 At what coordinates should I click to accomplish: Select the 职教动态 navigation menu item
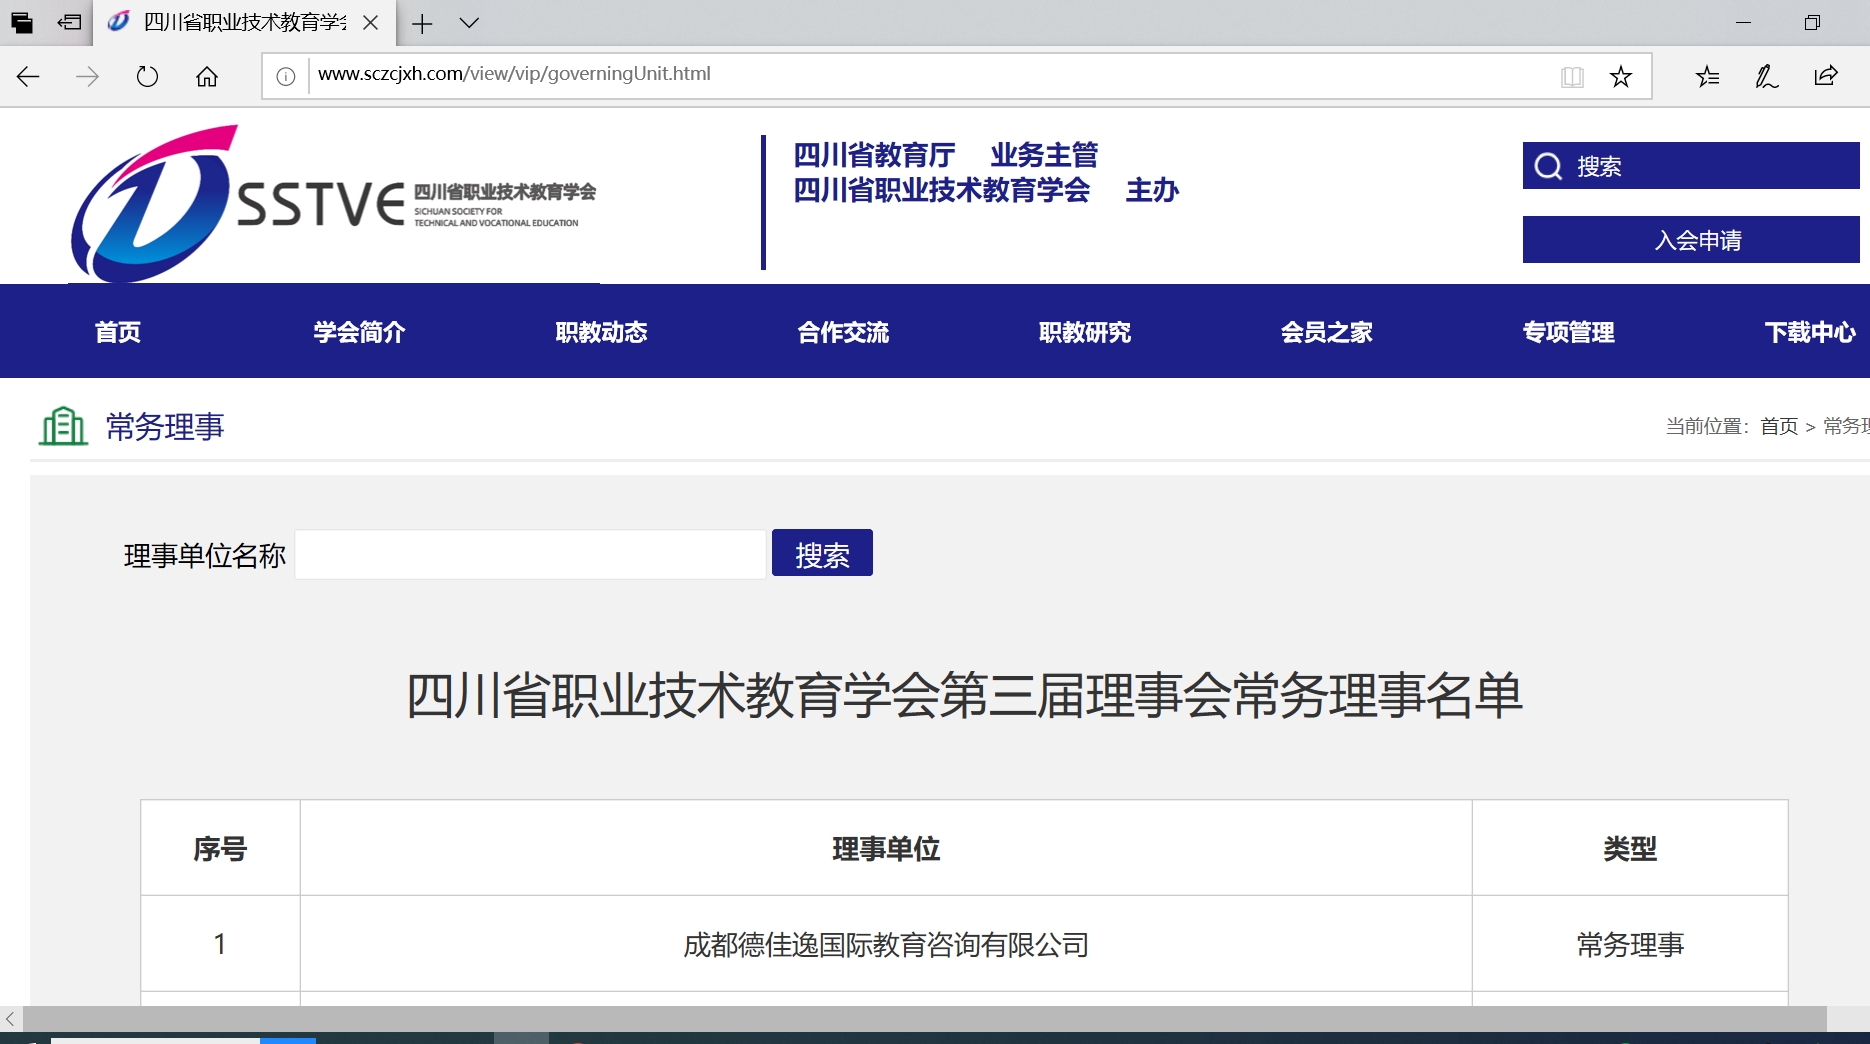(601, 332)
